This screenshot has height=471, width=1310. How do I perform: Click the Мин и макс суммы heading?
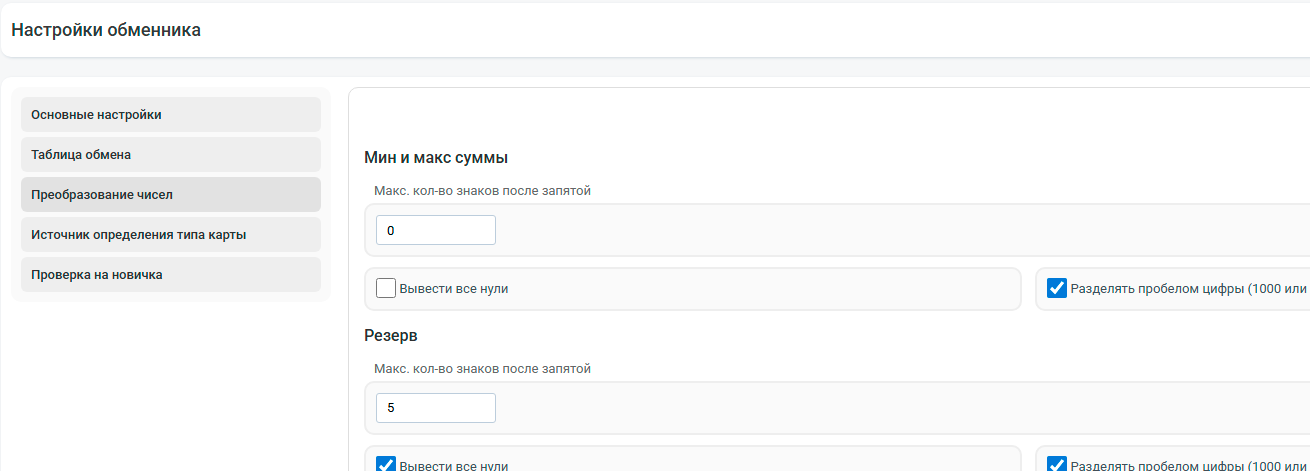tap(436, 158)
